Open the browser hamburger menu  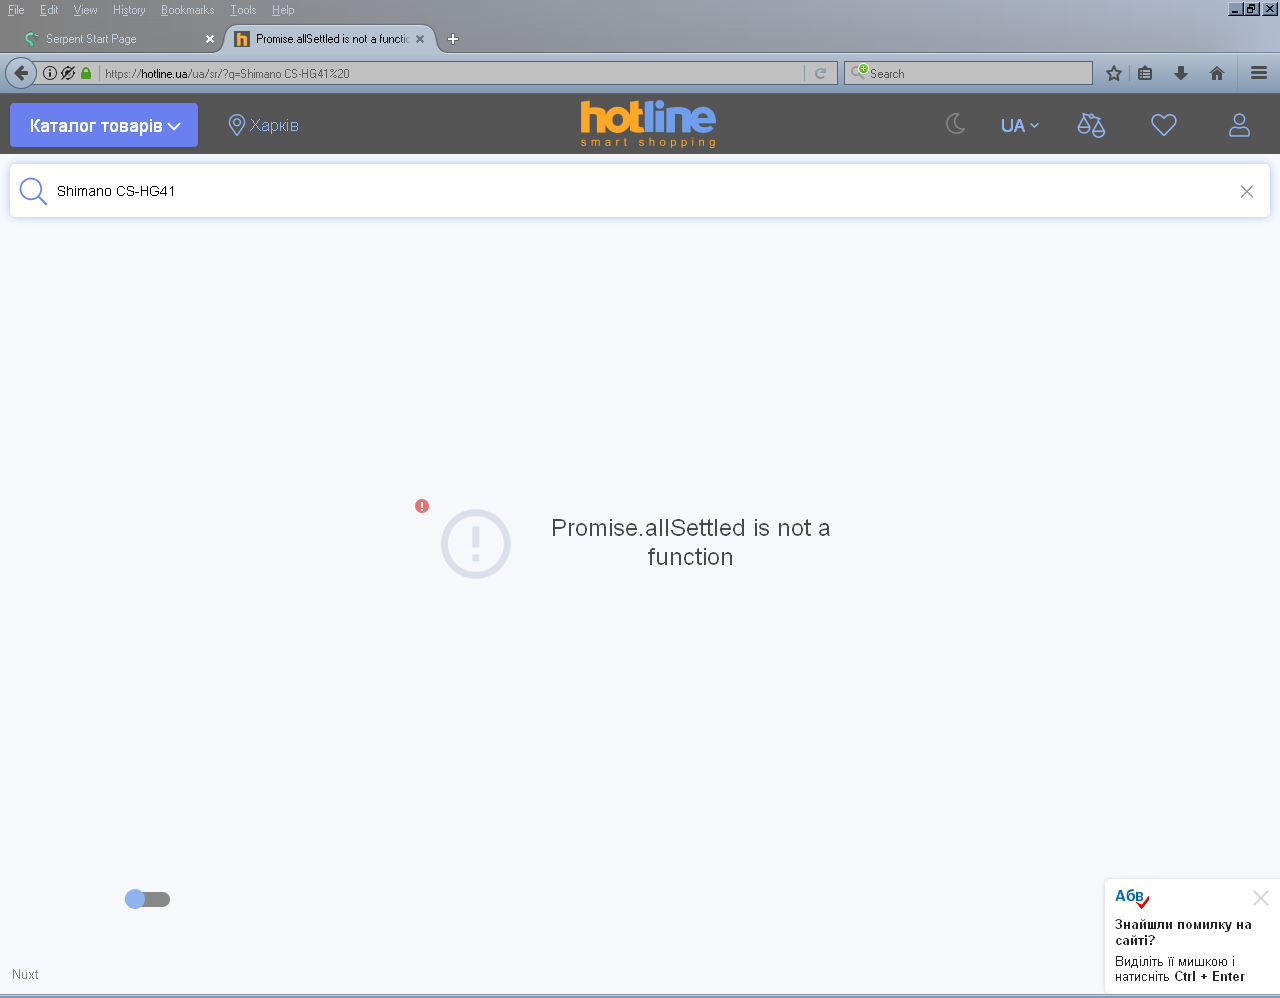[1259, 73]
